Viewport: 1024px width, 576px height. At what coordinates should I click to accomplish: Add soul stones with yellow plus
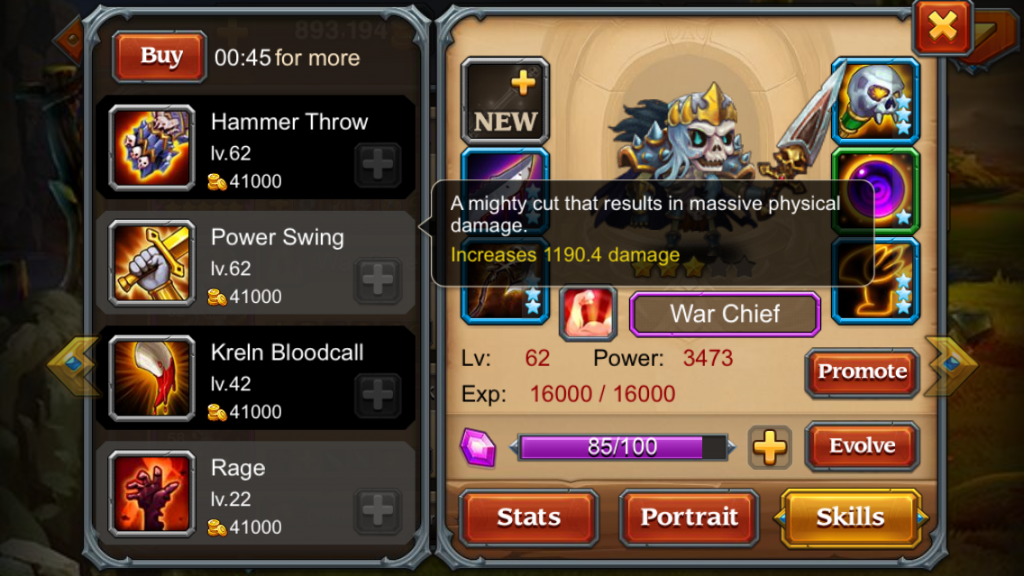point(770,447)
